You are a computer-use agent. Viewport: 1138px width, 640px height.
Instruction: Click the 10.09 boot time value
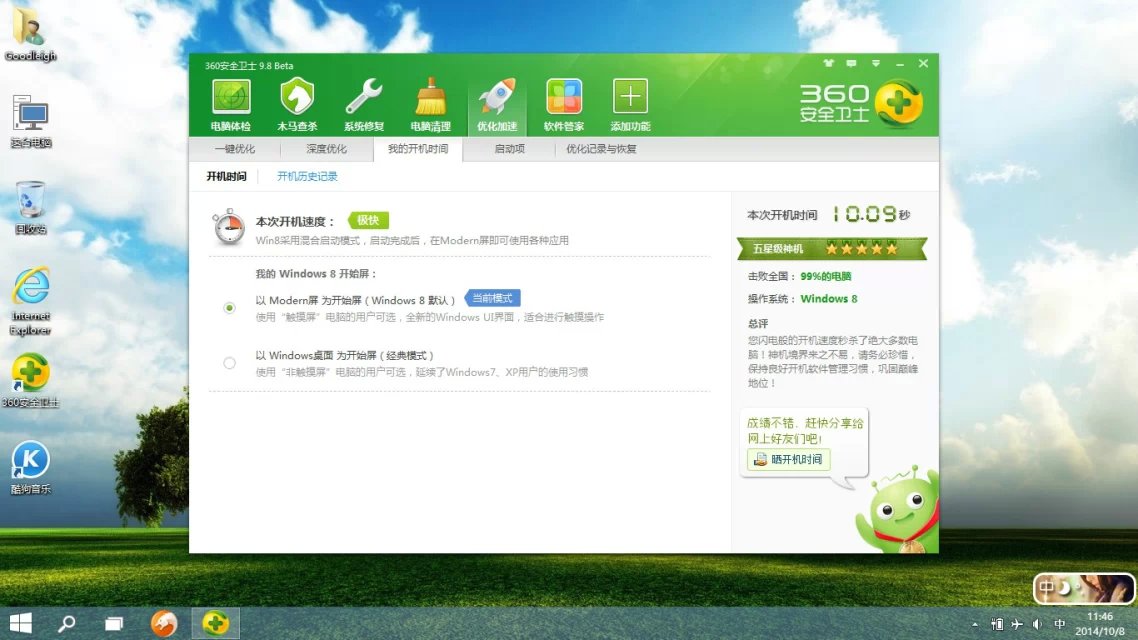tap(864, 214)
